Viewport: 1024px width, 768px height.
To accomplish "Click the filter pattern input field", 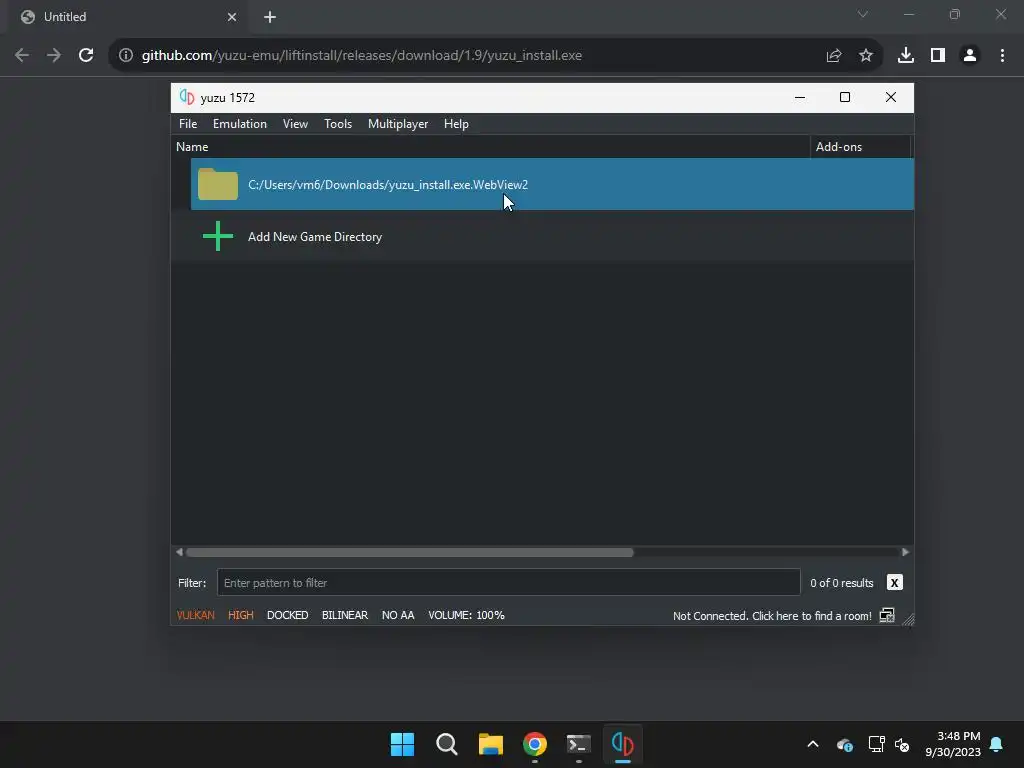I will [x=508, y=583].
